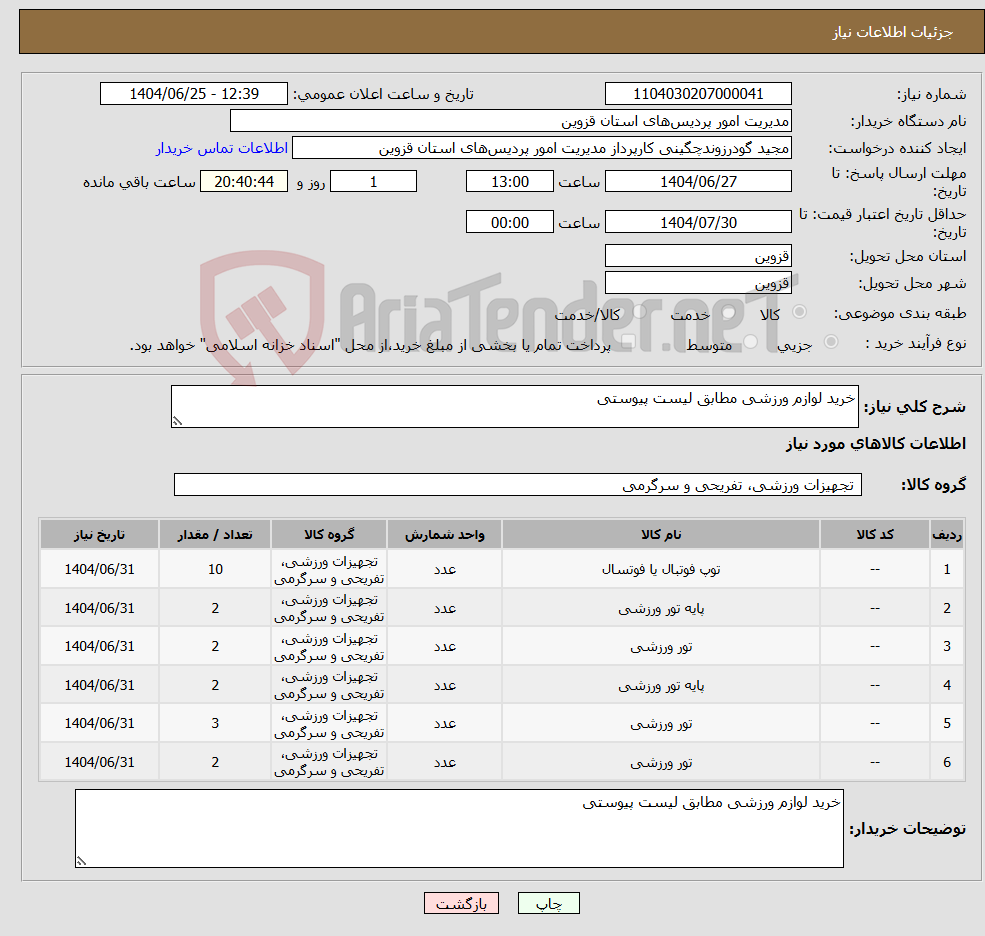Choose the متوسط purchase process option
Viewport: 985px width, 936px height.
[x=751, y=341]
